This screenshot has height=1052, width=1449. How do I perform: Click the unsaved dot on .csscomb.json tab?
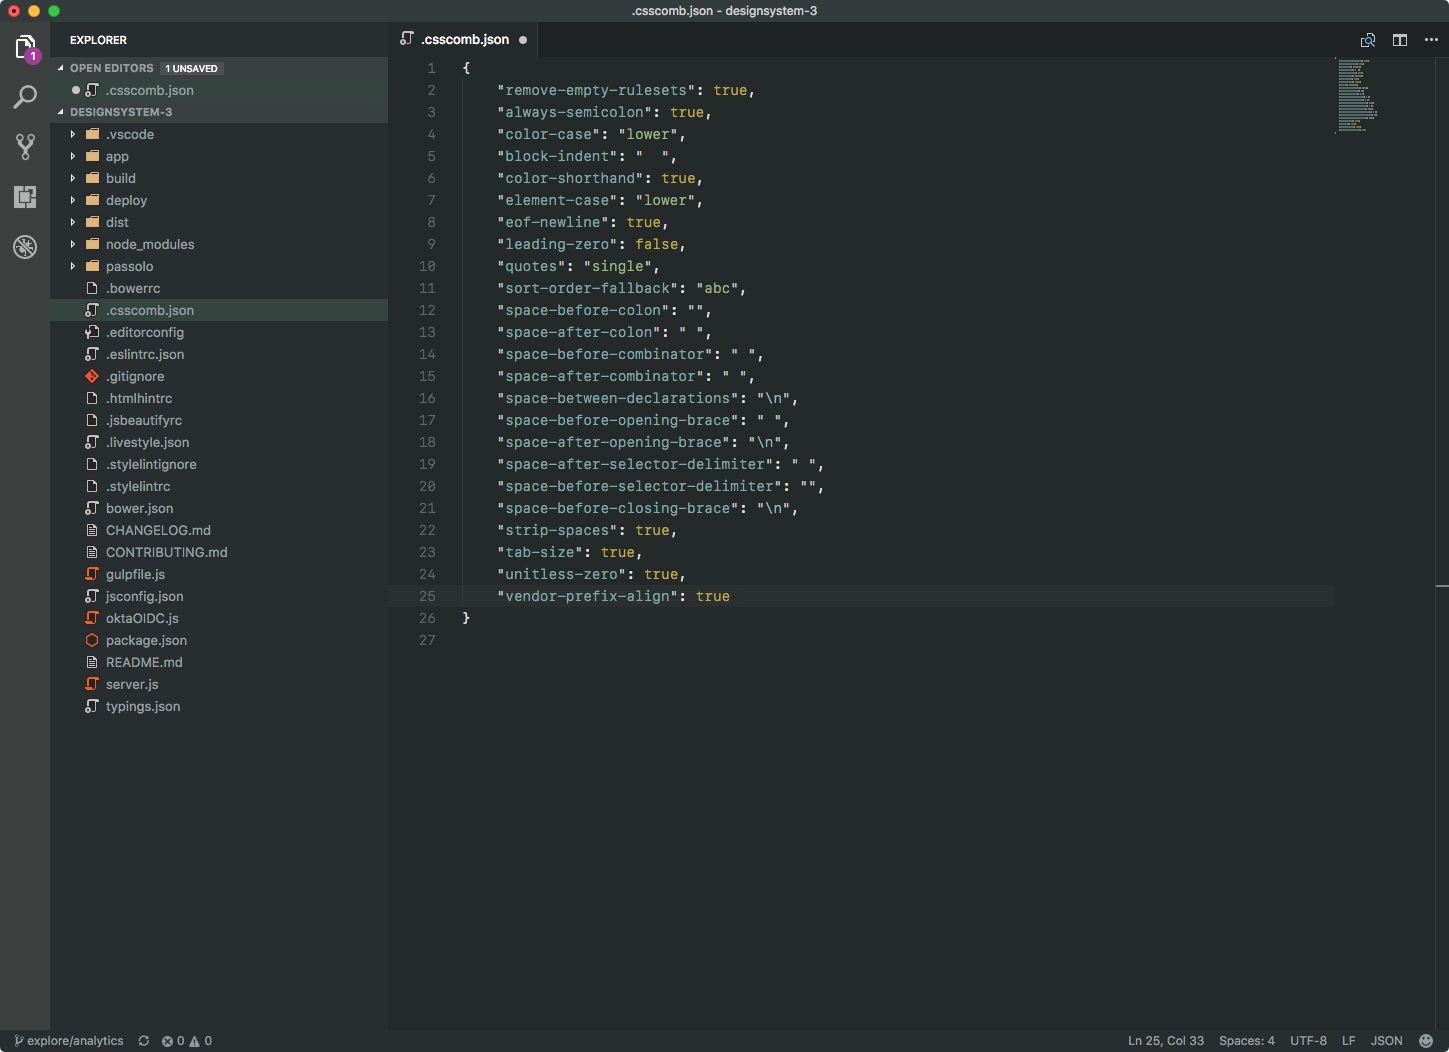coord(523,40)
